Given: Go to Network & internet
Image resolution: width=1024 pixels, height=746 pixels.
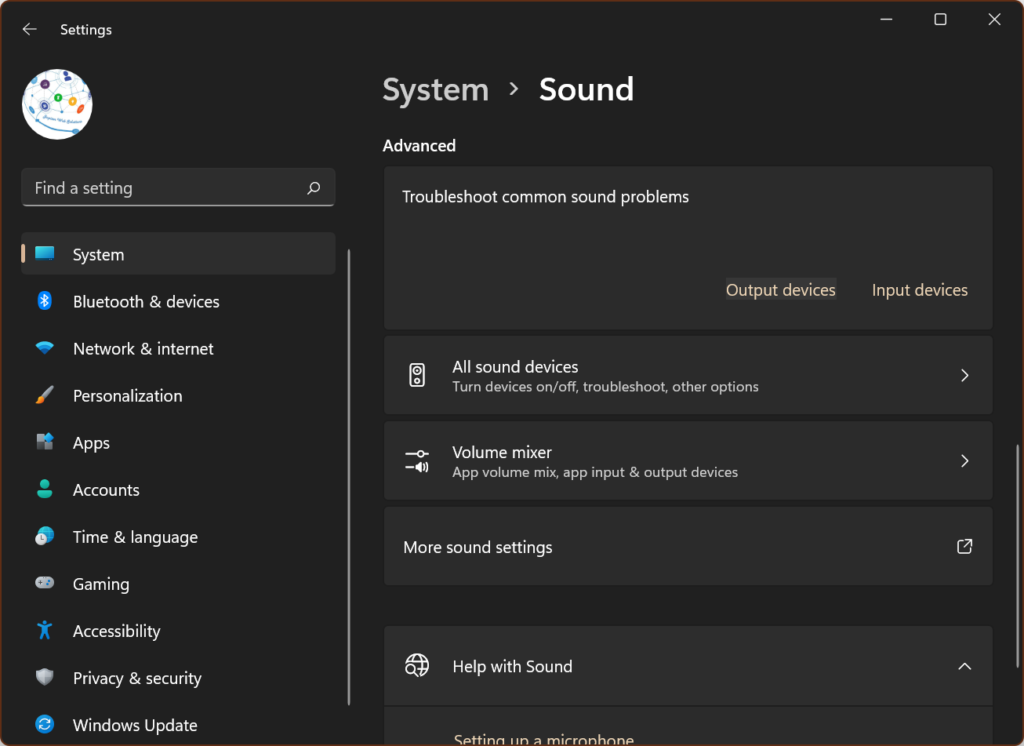Looking at the screenshot, I should tap(178, 348).
